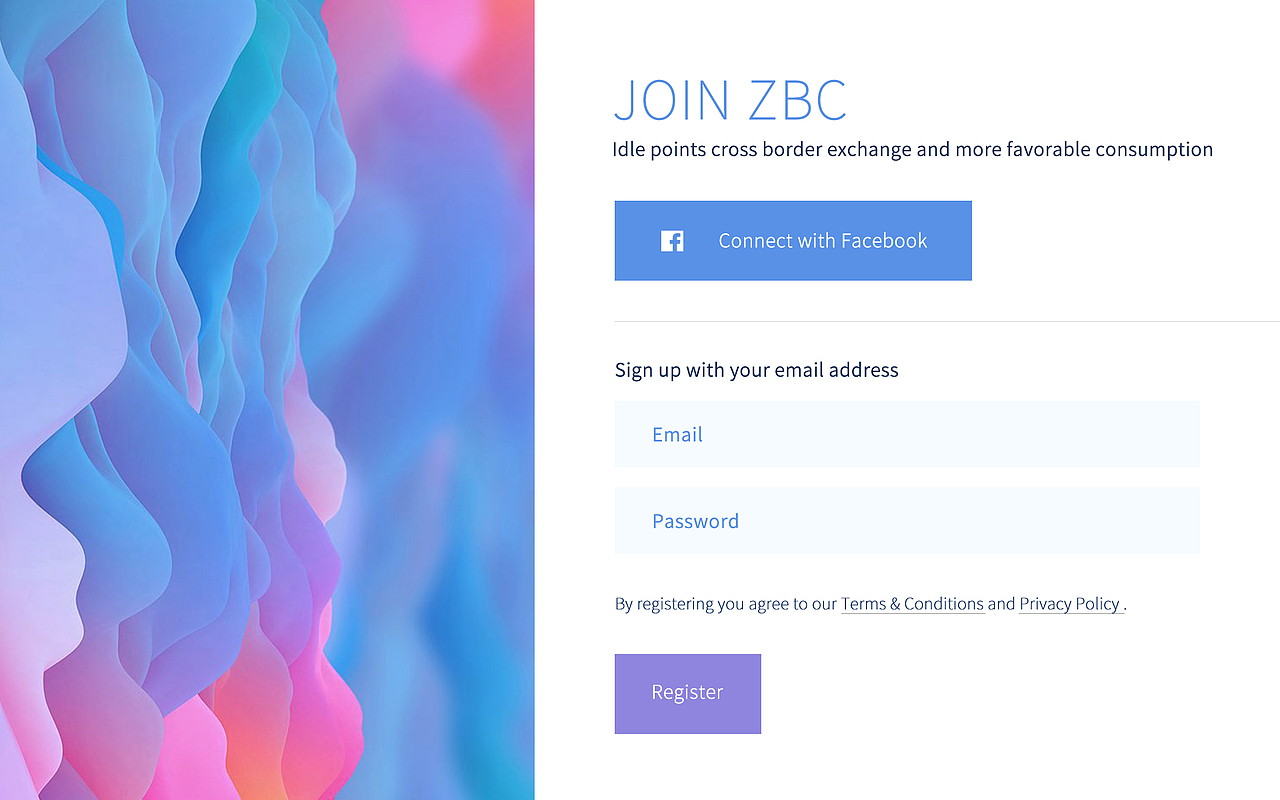
Task: Click the word 'and' between policy links
Action: point(1001,604)
